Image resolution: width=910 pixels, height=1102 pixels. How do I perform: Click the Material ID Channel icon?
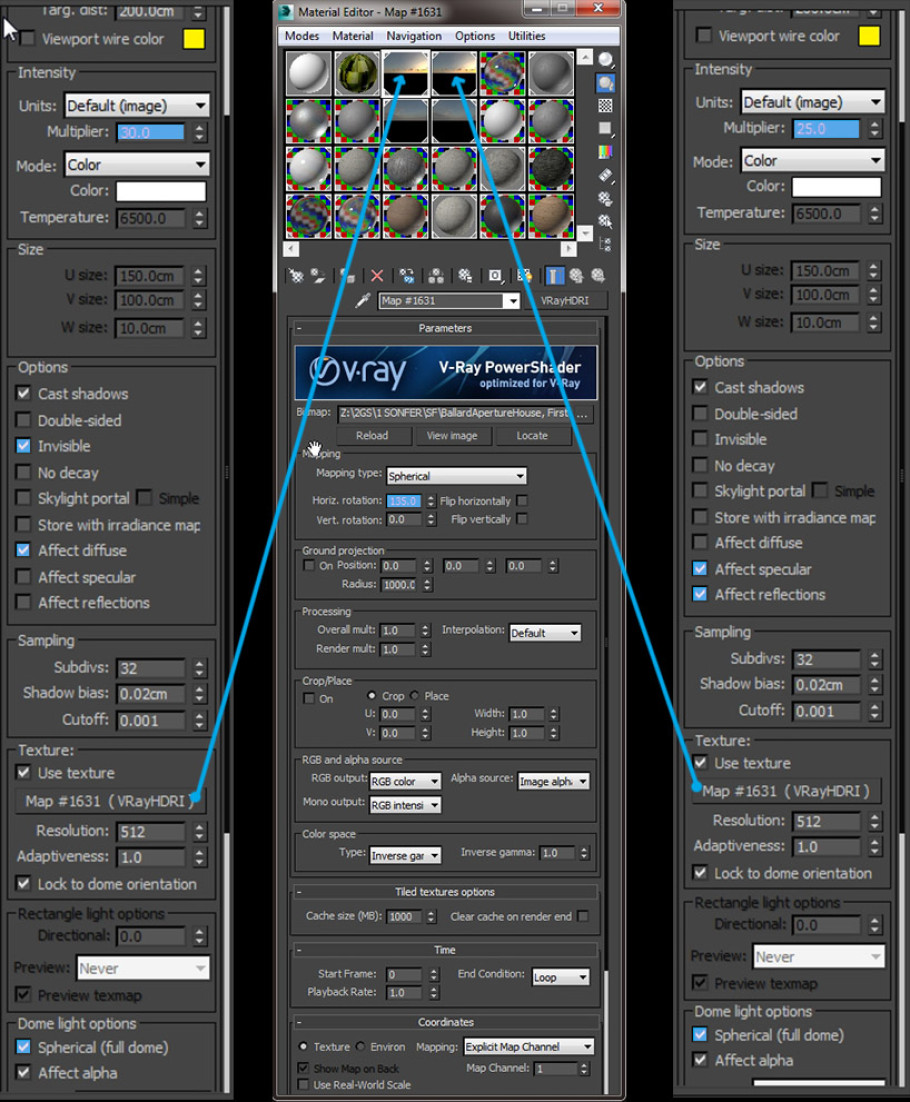coord(495,276)
